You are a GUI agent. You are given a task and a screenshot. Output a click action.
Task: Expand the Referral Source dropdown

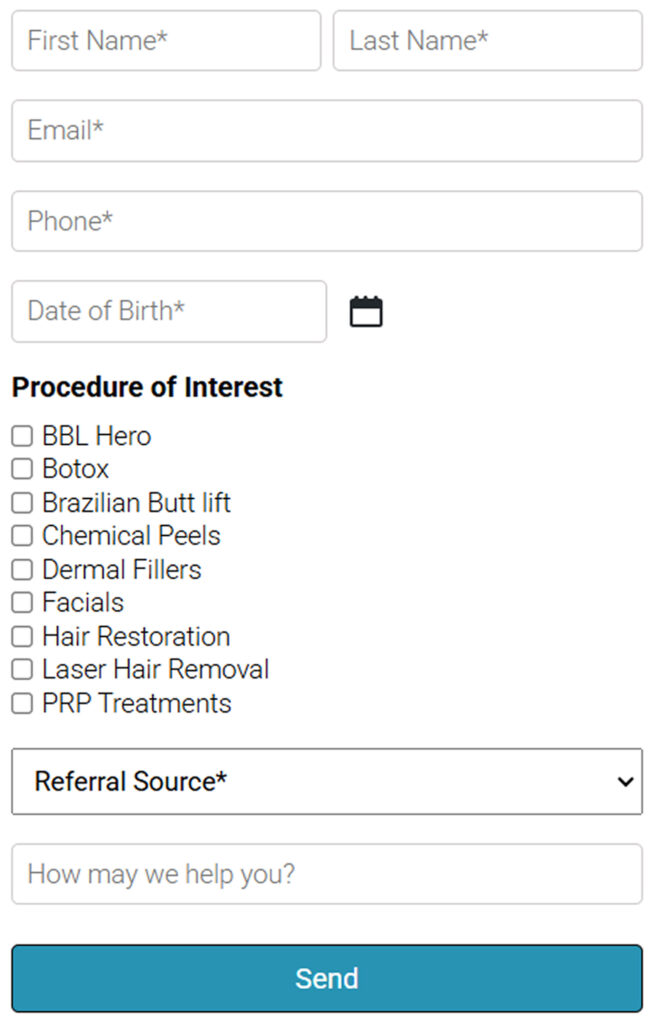pyautogui.click(x=326, y=781)
